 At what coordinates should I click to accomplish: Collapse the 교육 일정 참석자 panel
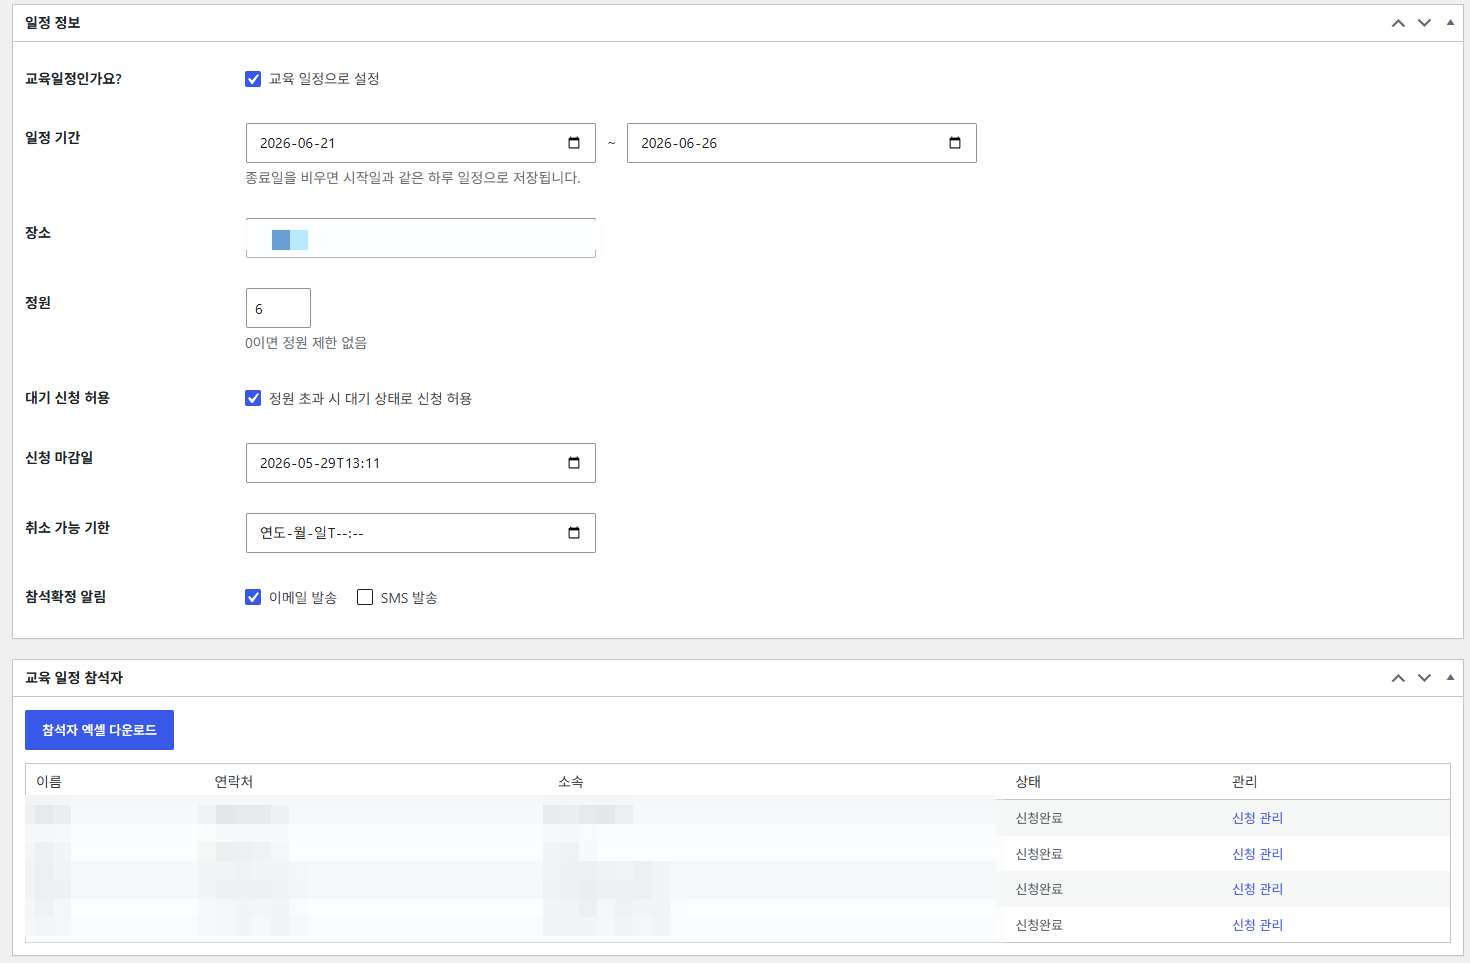coord(1450,678)
